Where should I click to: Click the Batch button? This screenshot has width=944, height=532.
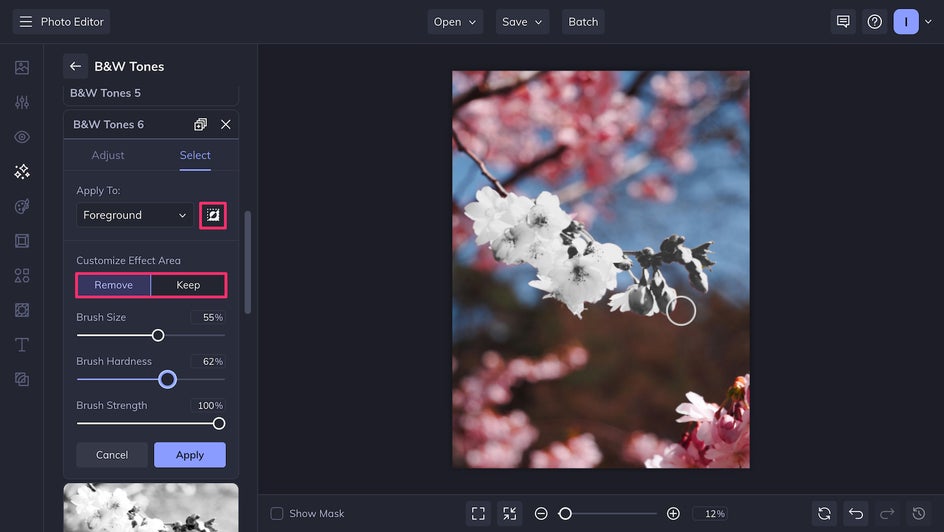(583, 22)
